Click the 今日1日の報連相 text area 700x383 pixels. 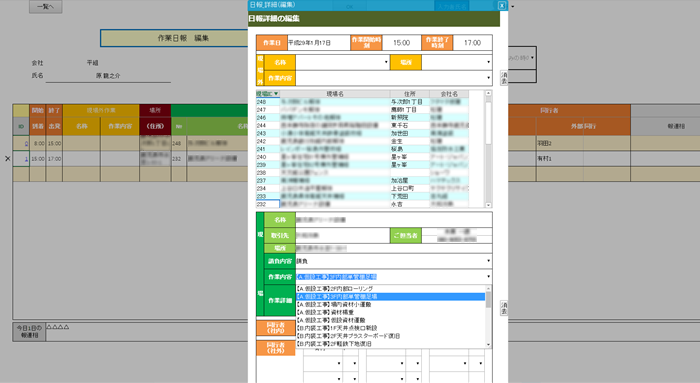147,332
